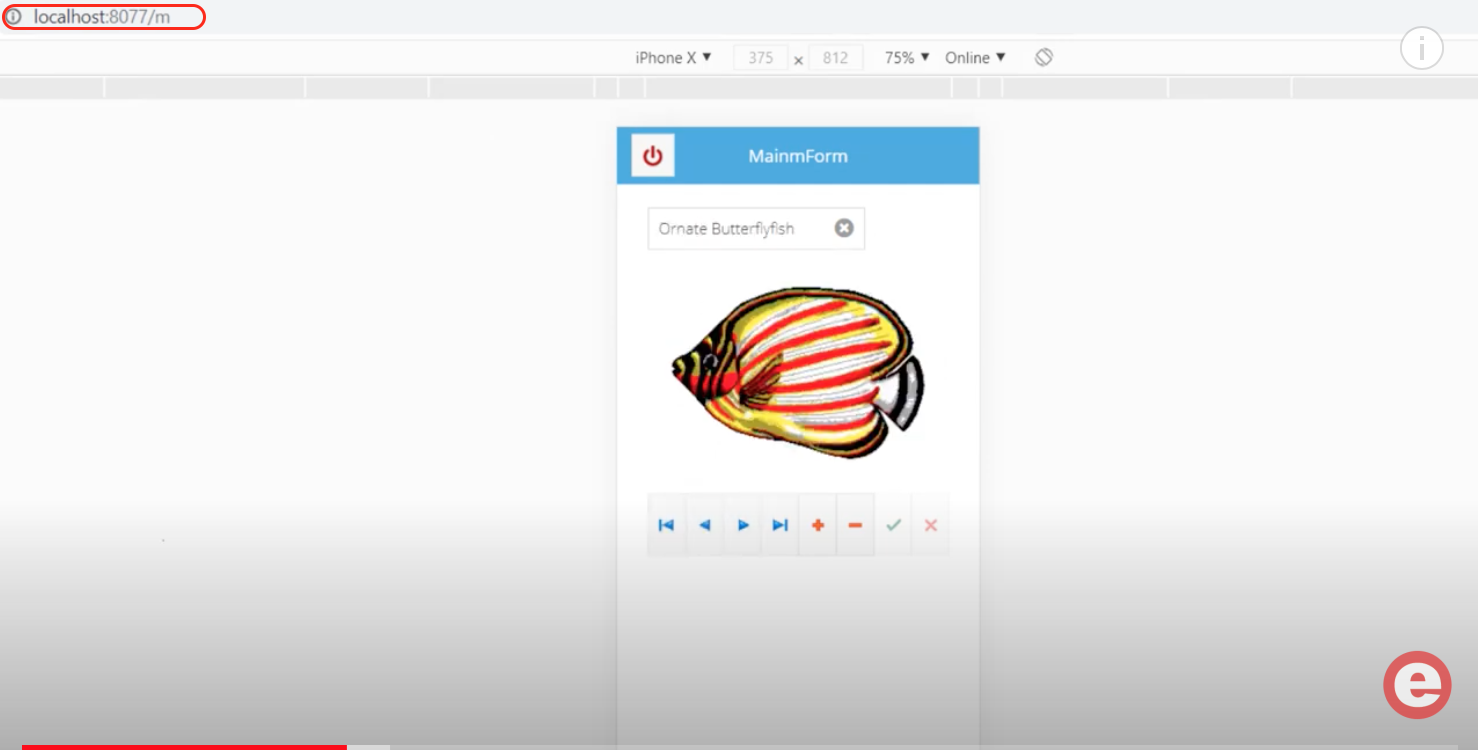This screenshot has height=750, width=1478.
Task: Toggle device rotation icon in toolbar
Action: (x=1043, y=58)
